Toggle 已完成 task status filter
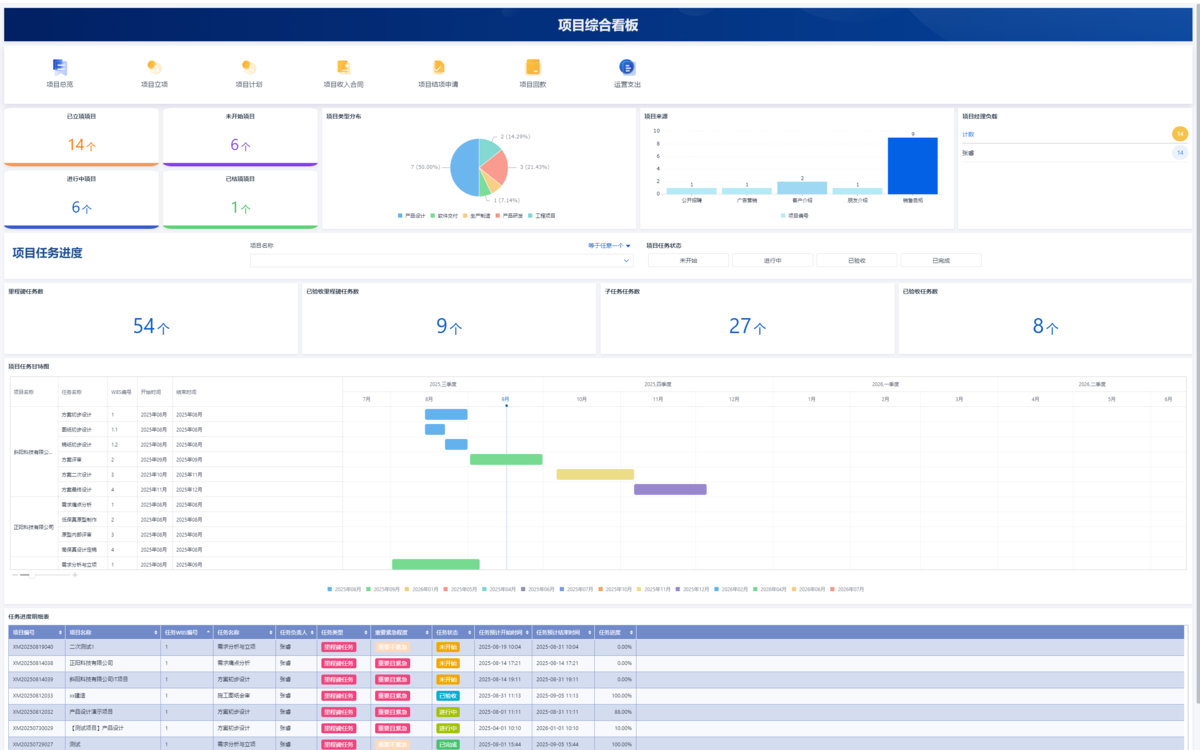 coord(940,260)
